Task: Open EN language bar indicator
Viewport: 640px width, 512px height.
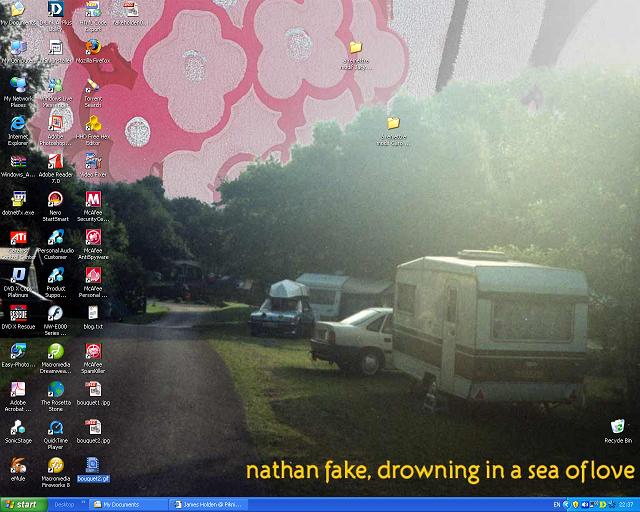Action: tap(557, 505)
